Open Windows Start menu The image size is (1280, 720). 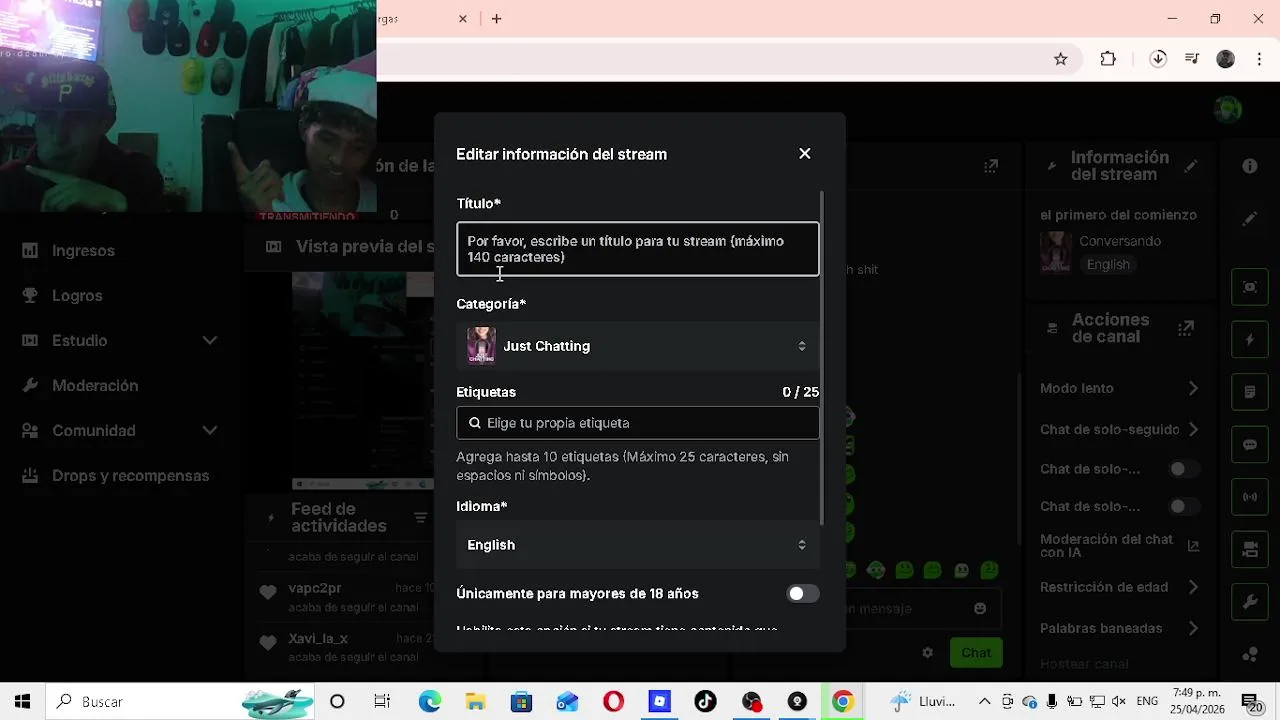(x=22, y=702)
